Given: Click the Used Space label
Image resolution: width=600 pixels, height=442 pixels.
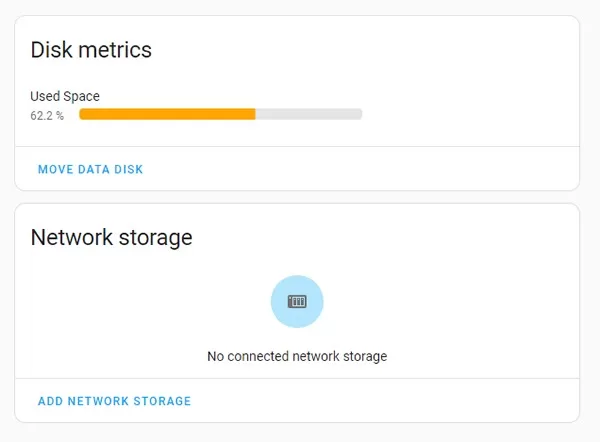Looking at the screenshot, I should tap(65, 96).
